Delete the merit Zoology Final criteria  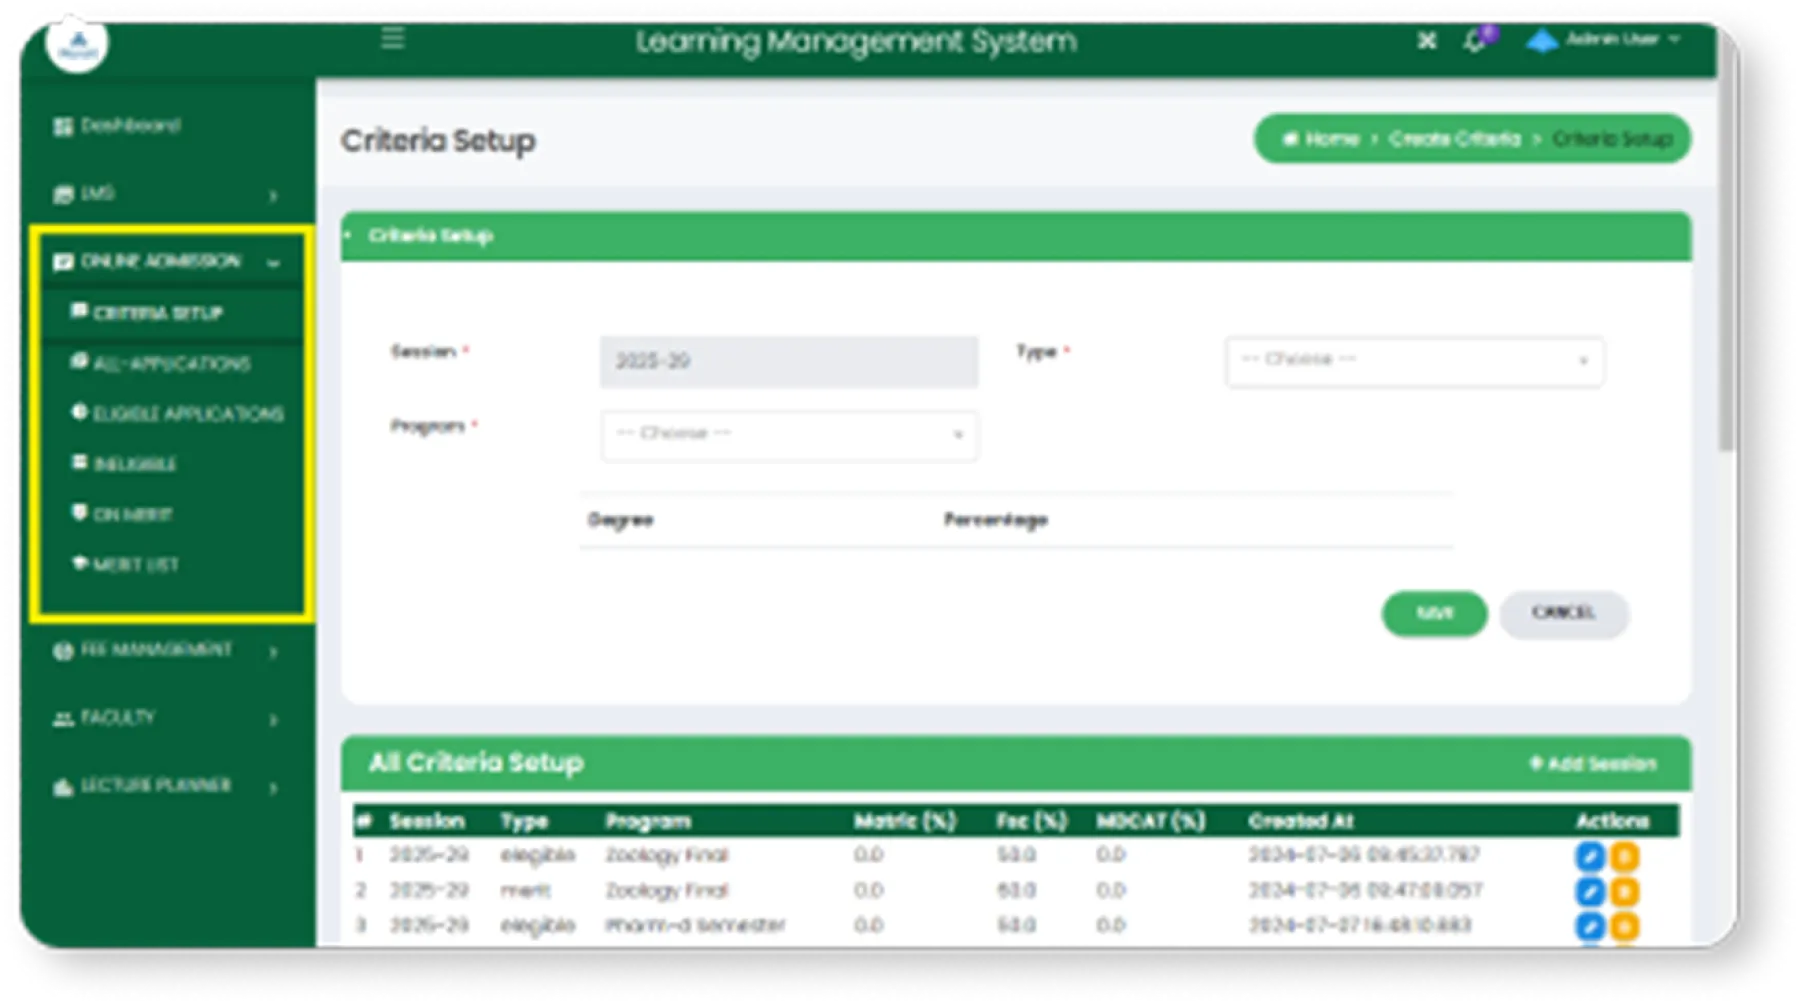coord(1625,891)
